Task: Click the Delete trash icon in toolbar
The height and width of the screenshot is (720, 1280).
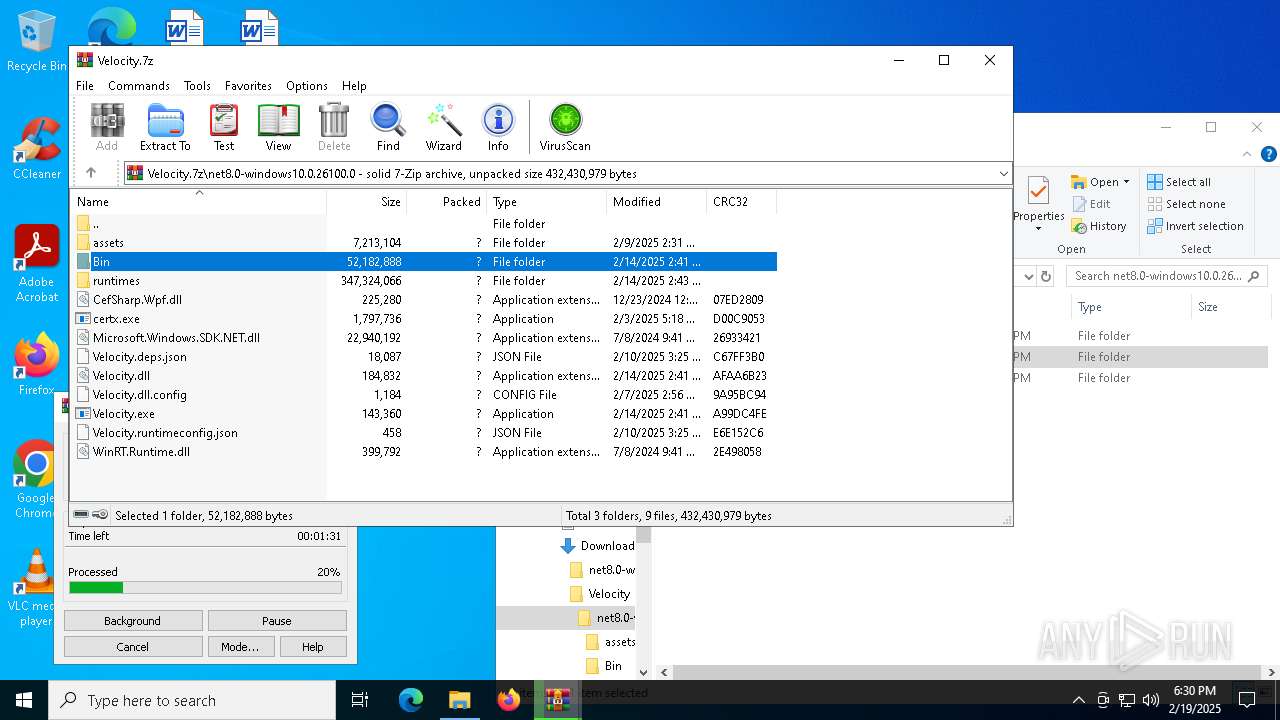Action: [334, 127]
